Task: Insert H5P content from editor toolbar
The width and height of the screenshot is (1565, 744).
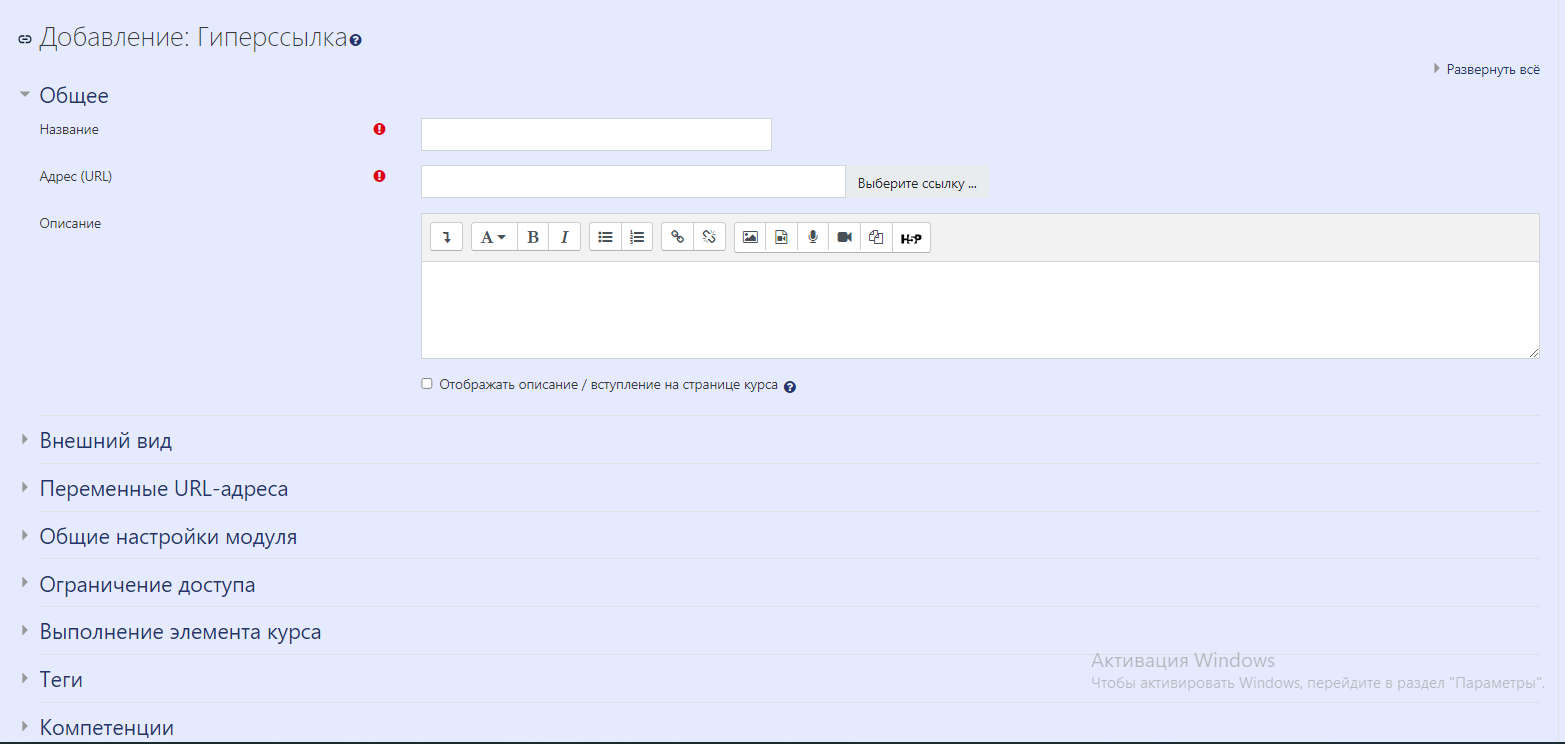Action: 910,238
